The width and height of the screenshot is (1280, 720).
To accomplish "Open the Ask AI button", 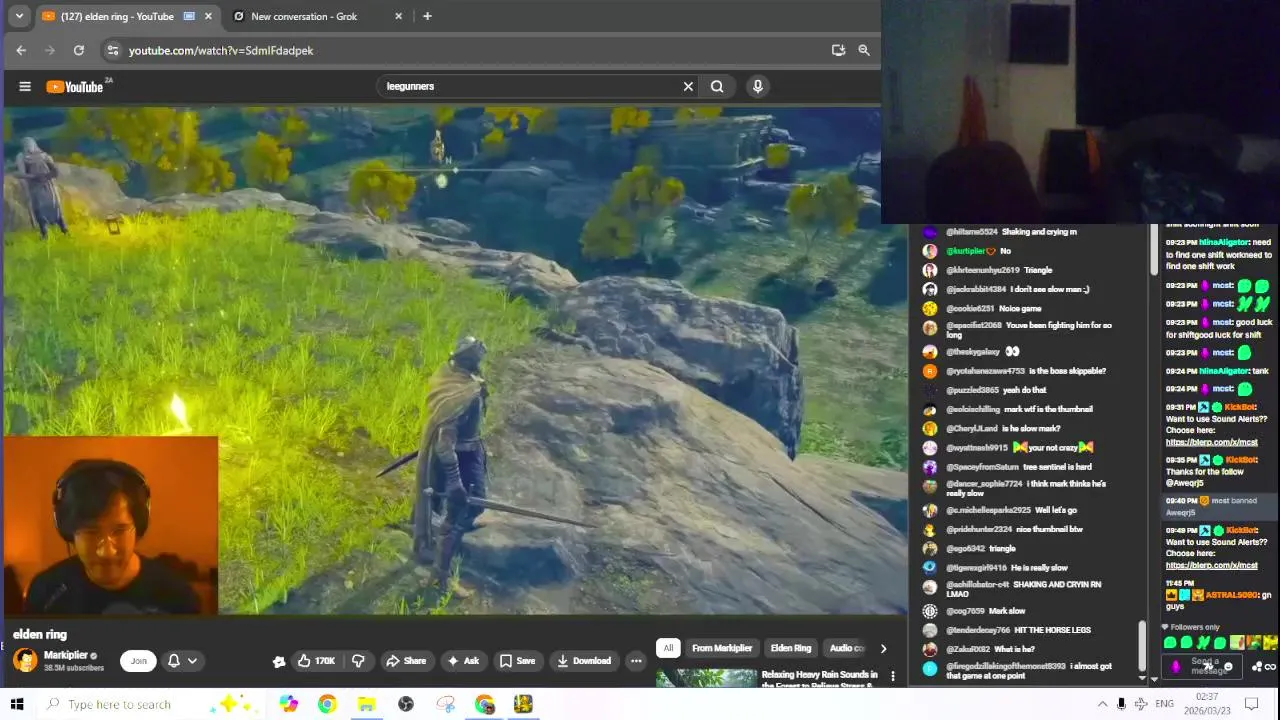I will [462, 661].
